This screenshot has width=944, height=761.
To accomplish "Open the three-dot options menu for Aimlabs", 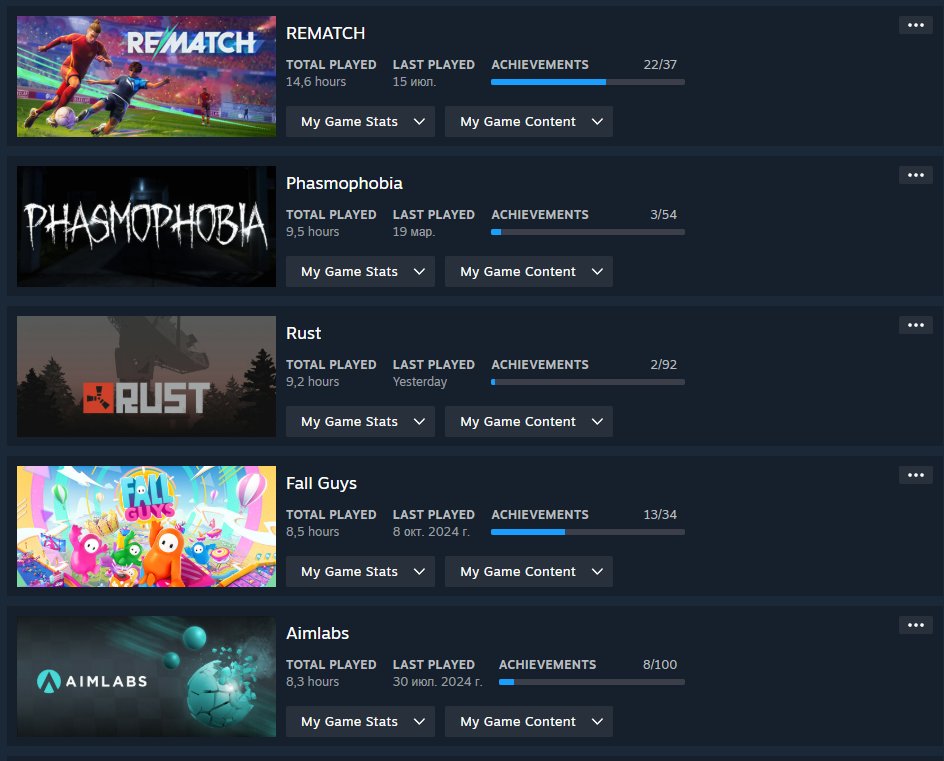I will tap(916, 624).
